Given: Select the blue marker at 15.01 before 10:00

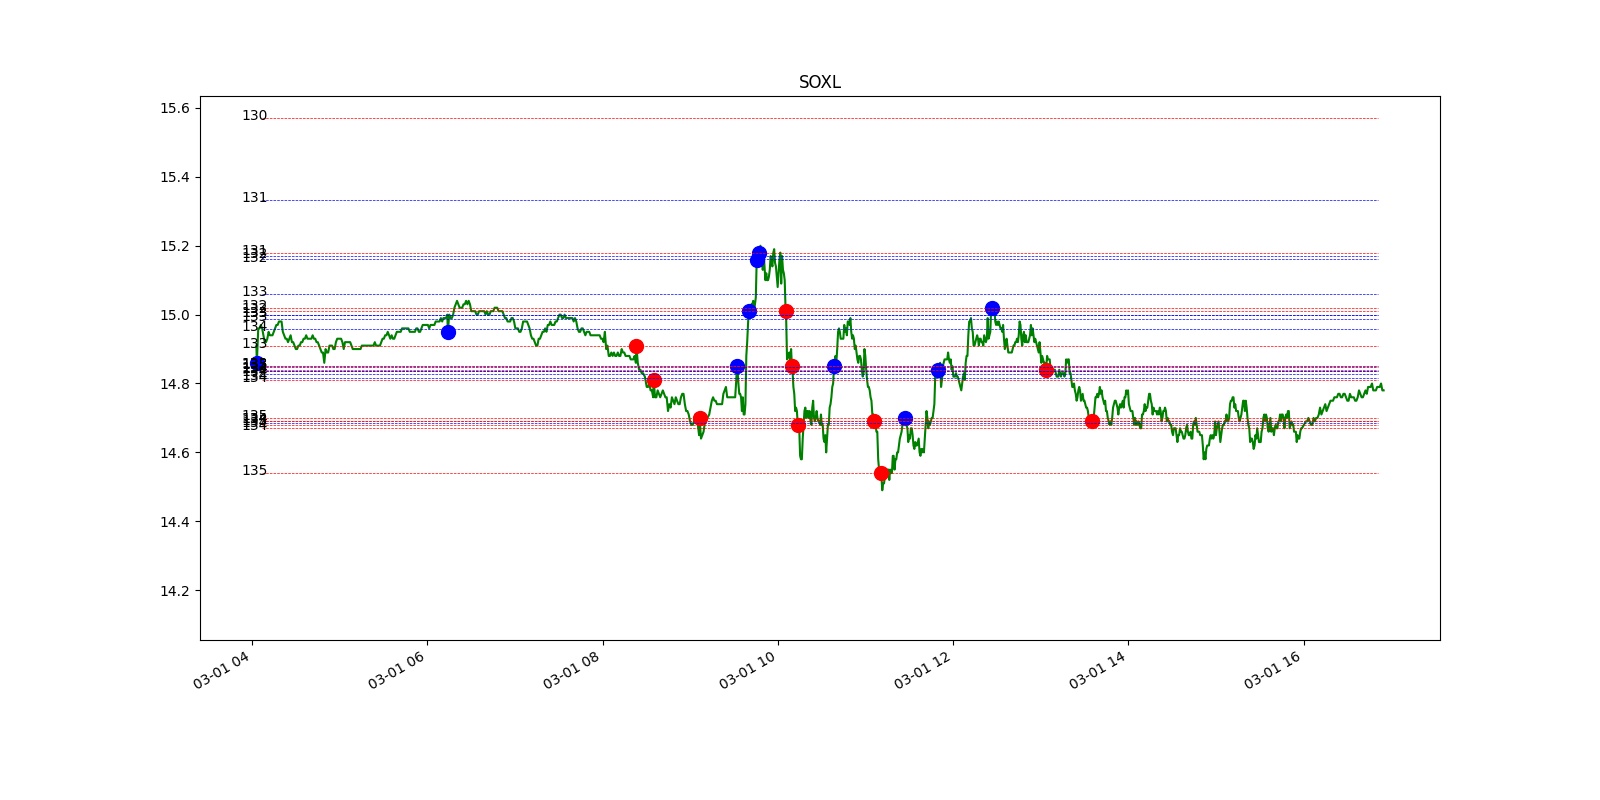Looking at the screenshot, I should 749,311.
